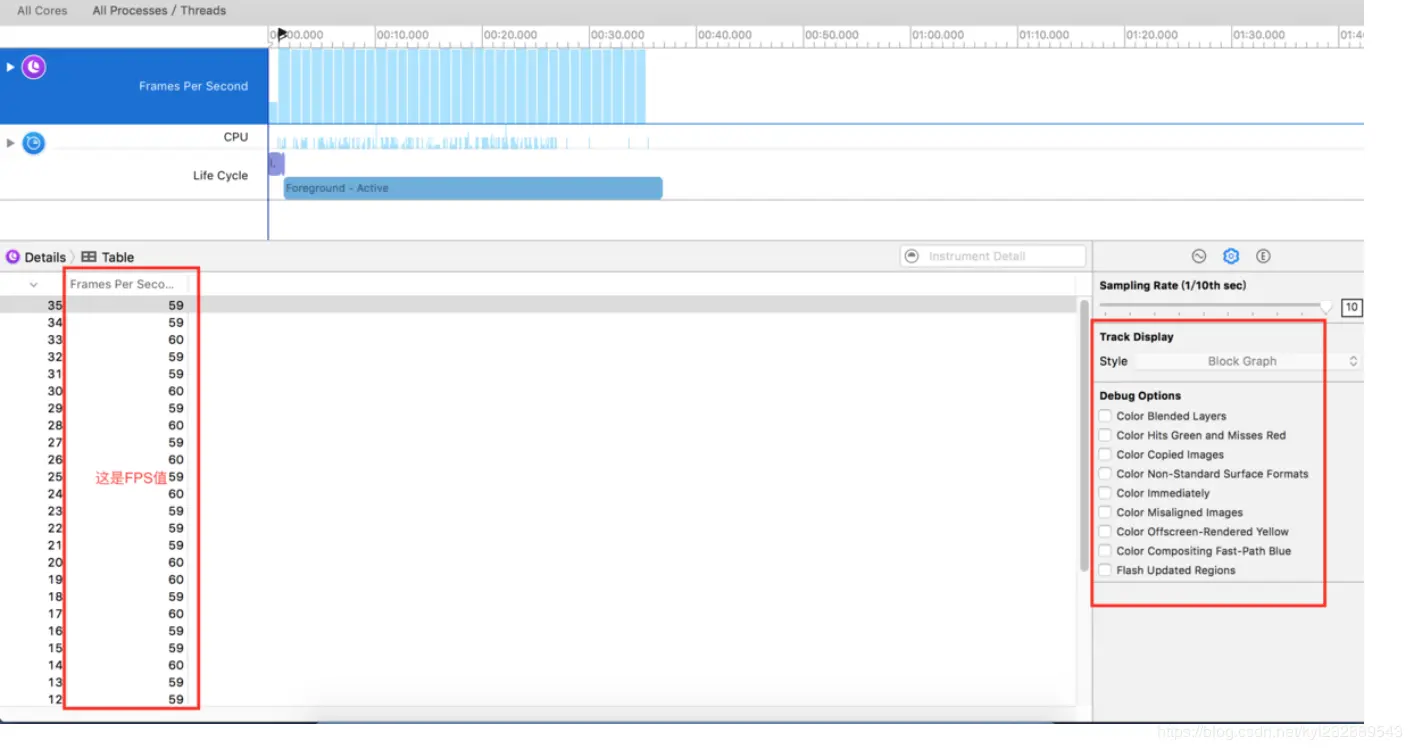Select table row 34
The image size is (1412, 750).
(538, 322)
